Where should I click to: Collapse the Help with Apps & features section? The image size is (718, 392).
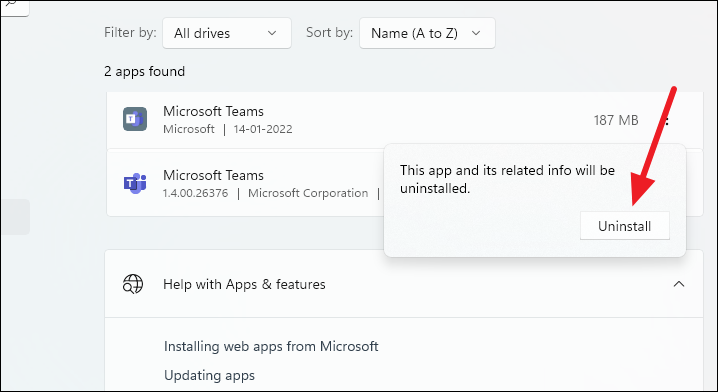[x=679, y=284]
